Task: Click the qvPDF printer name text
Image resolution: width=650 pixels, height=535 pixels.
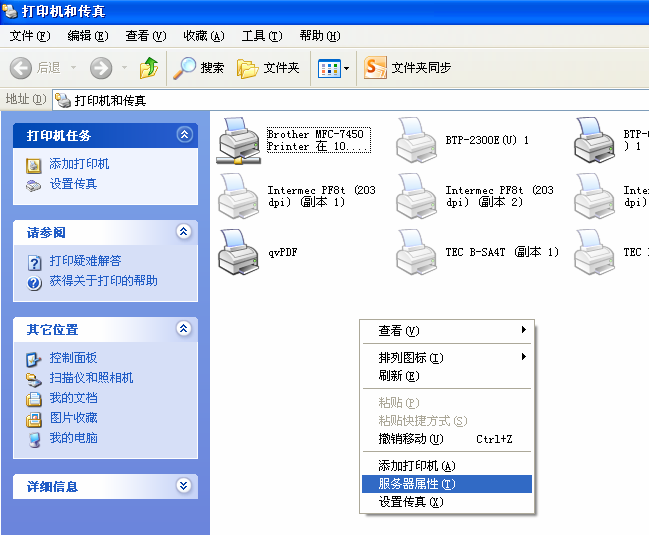Action: pos(283,252)
